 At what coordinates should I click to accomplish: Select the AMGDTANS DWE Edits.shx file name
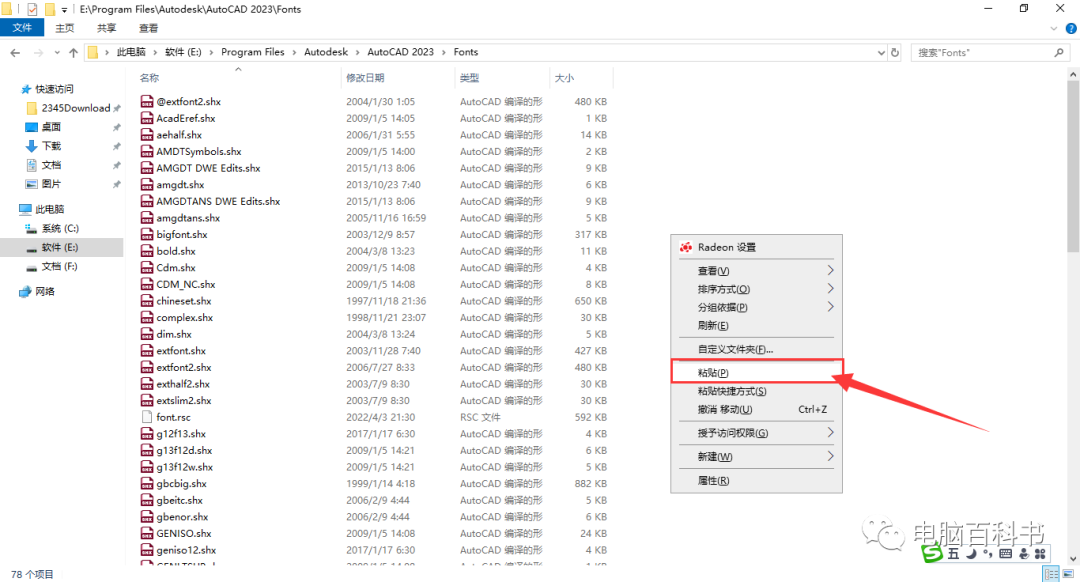pyautogui.click(x=218, y=201)
